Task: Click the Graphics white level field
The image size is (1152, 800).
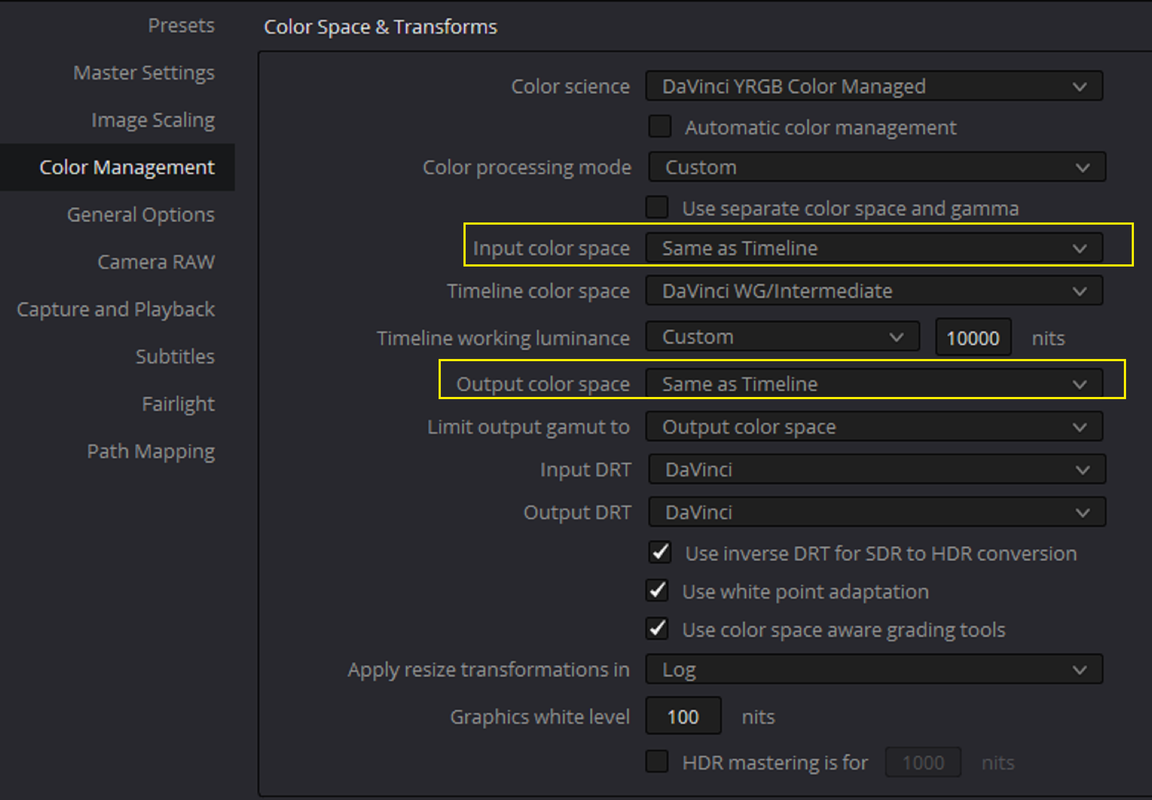Action: (x=683, y=716)
